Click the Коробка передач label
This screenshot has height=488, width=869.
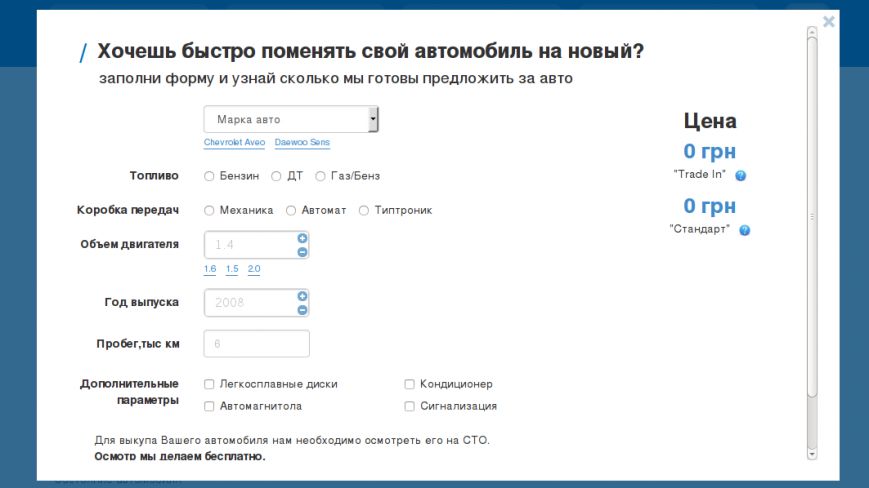(x=128, y=210)
